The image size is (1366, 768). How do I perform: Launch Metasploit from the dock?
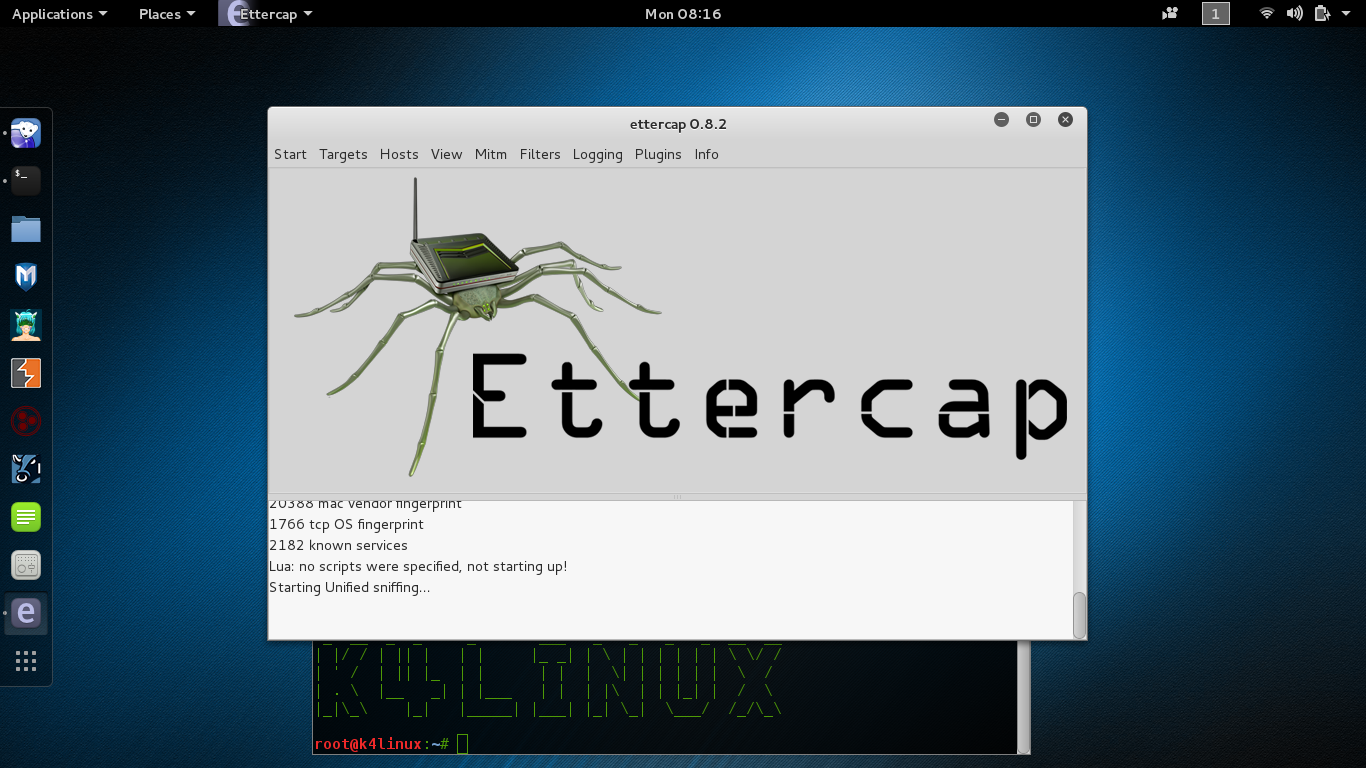[x=26, y=277]
